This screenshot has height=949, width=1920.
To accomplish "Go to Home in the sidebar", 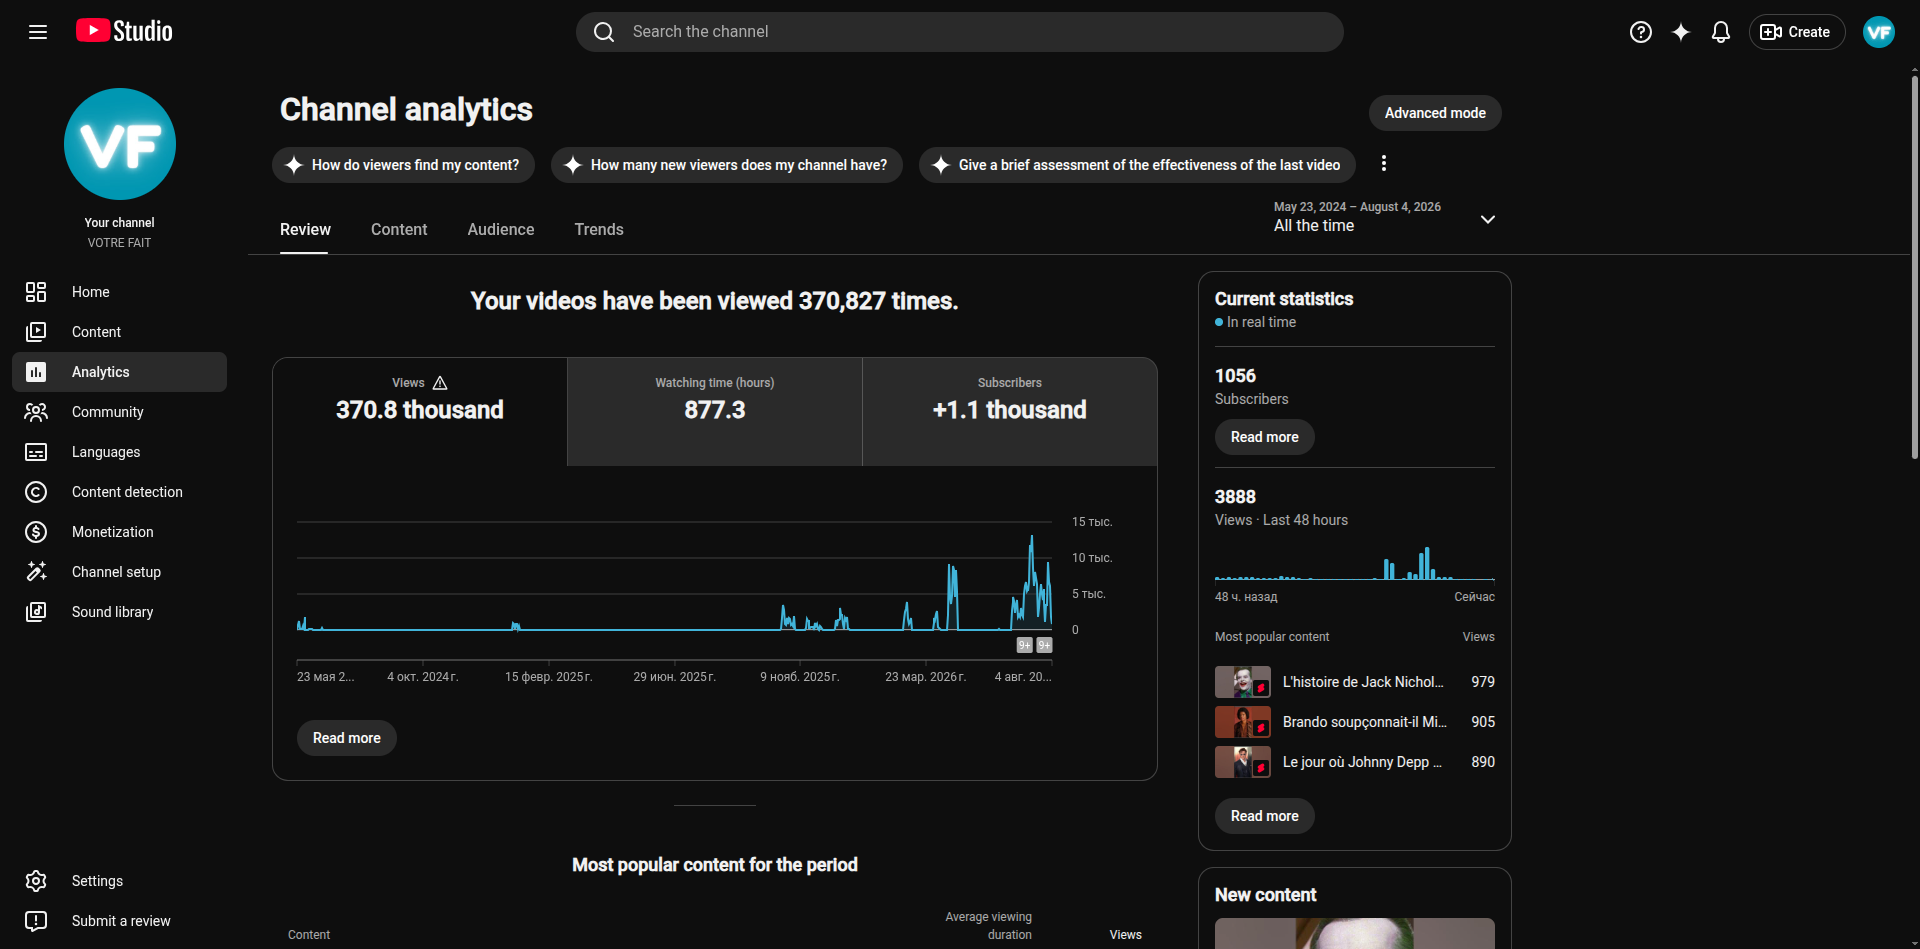I will 120,292.
